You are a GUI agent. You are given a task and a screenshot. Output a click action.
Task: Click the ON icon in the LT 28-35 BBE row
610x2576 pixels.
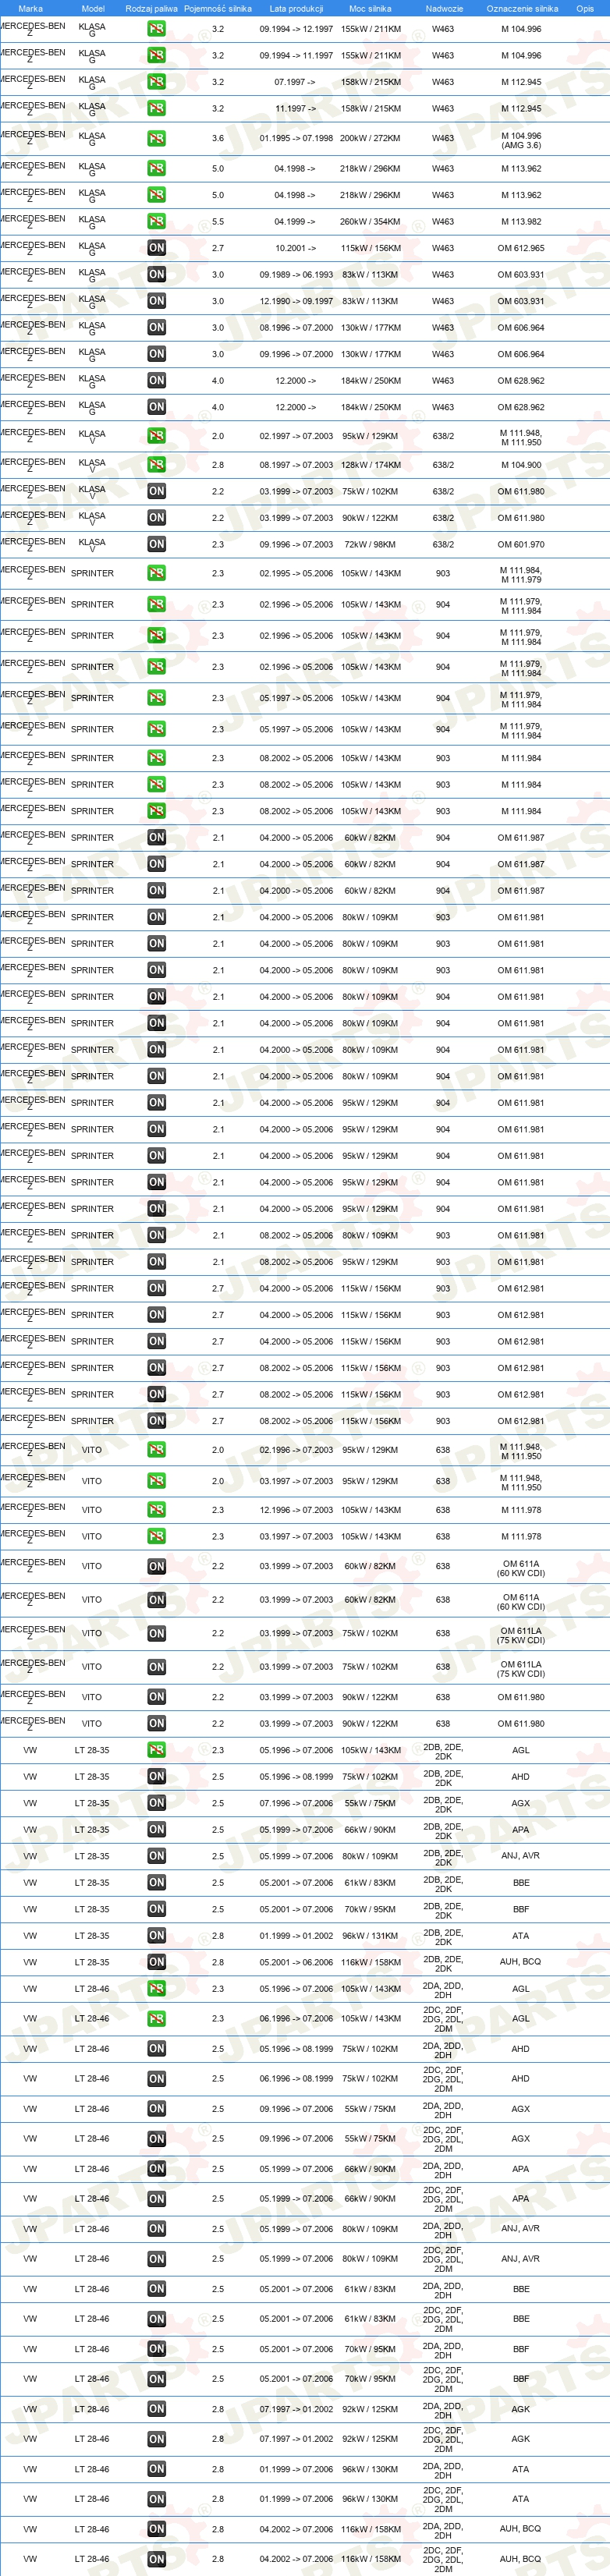tap(156, 1883)
